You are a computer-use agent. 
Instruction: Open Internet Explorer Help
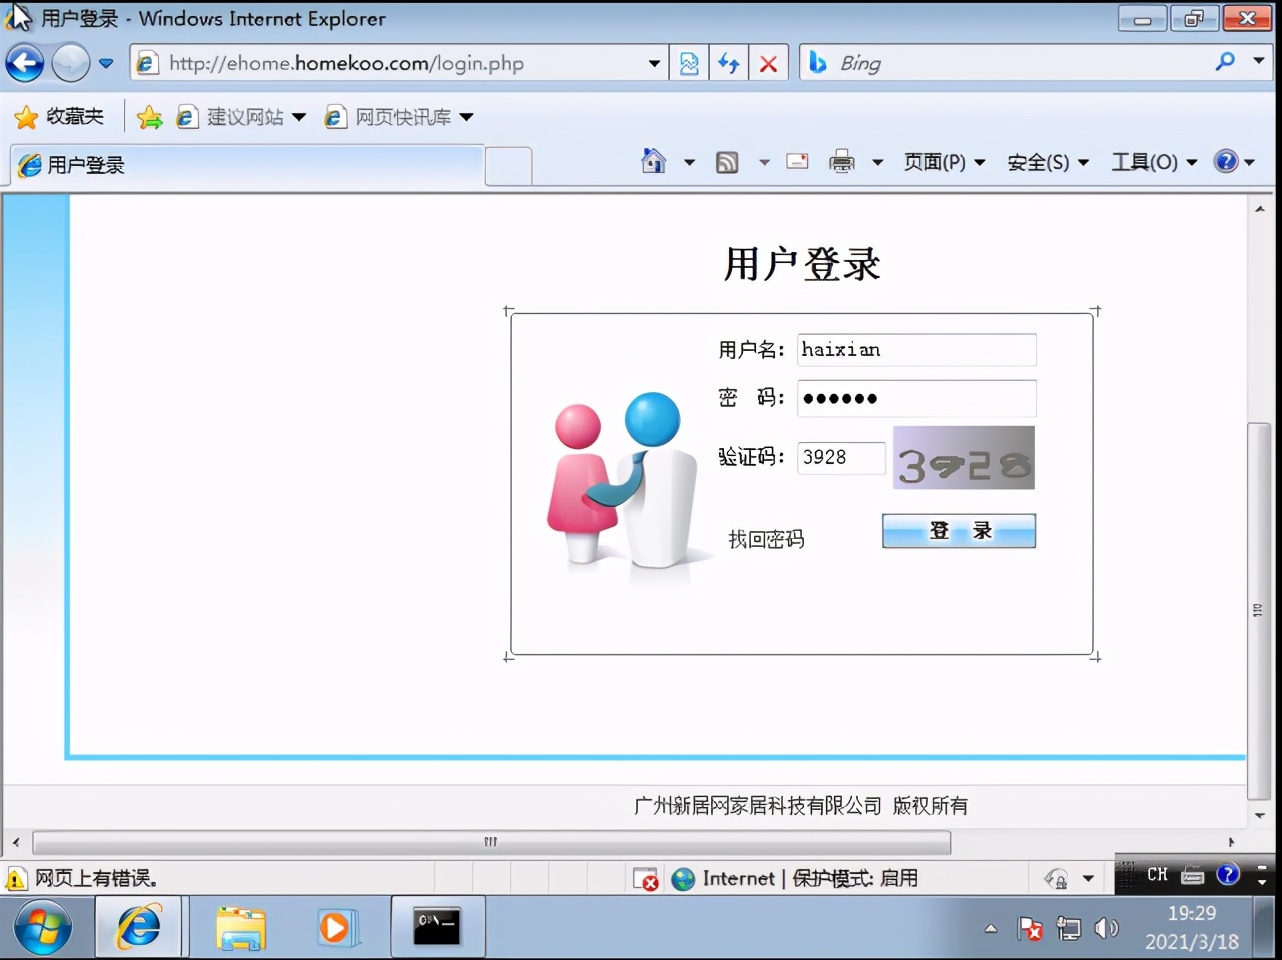(1226, 161)
